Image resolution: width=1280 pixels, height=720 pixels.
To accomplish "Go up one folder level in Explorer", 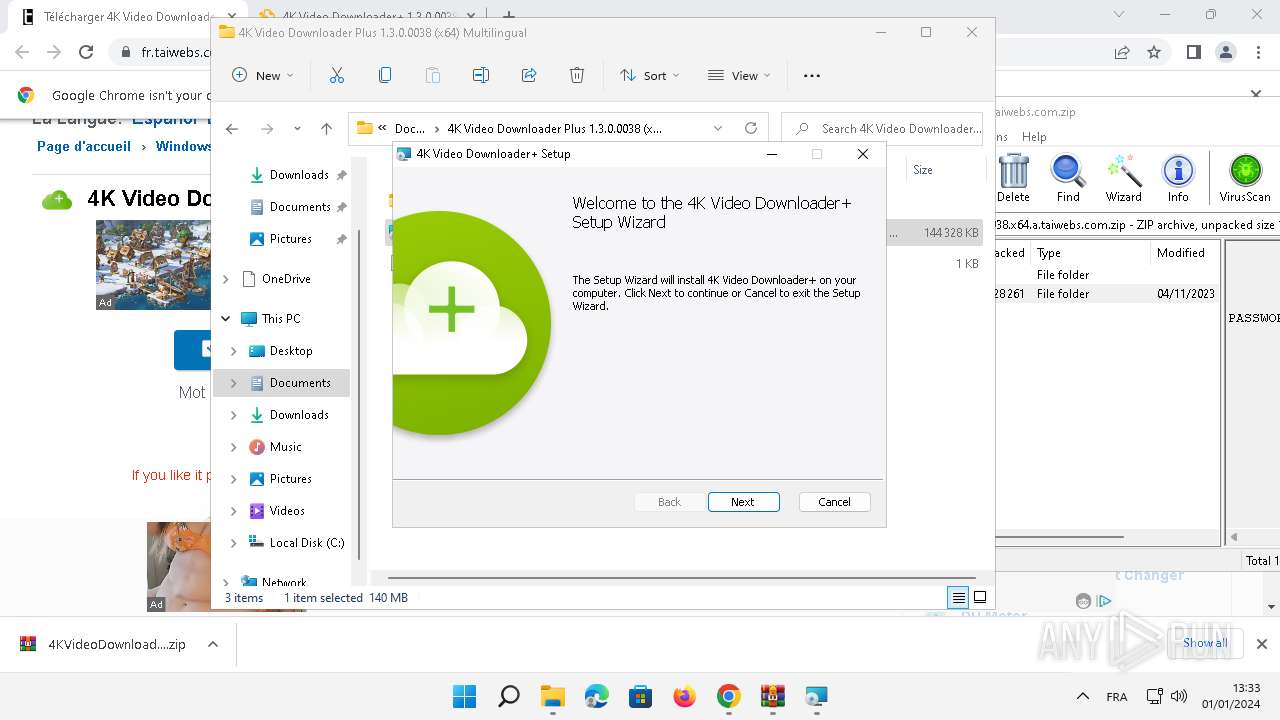I will tap(326, 128).
